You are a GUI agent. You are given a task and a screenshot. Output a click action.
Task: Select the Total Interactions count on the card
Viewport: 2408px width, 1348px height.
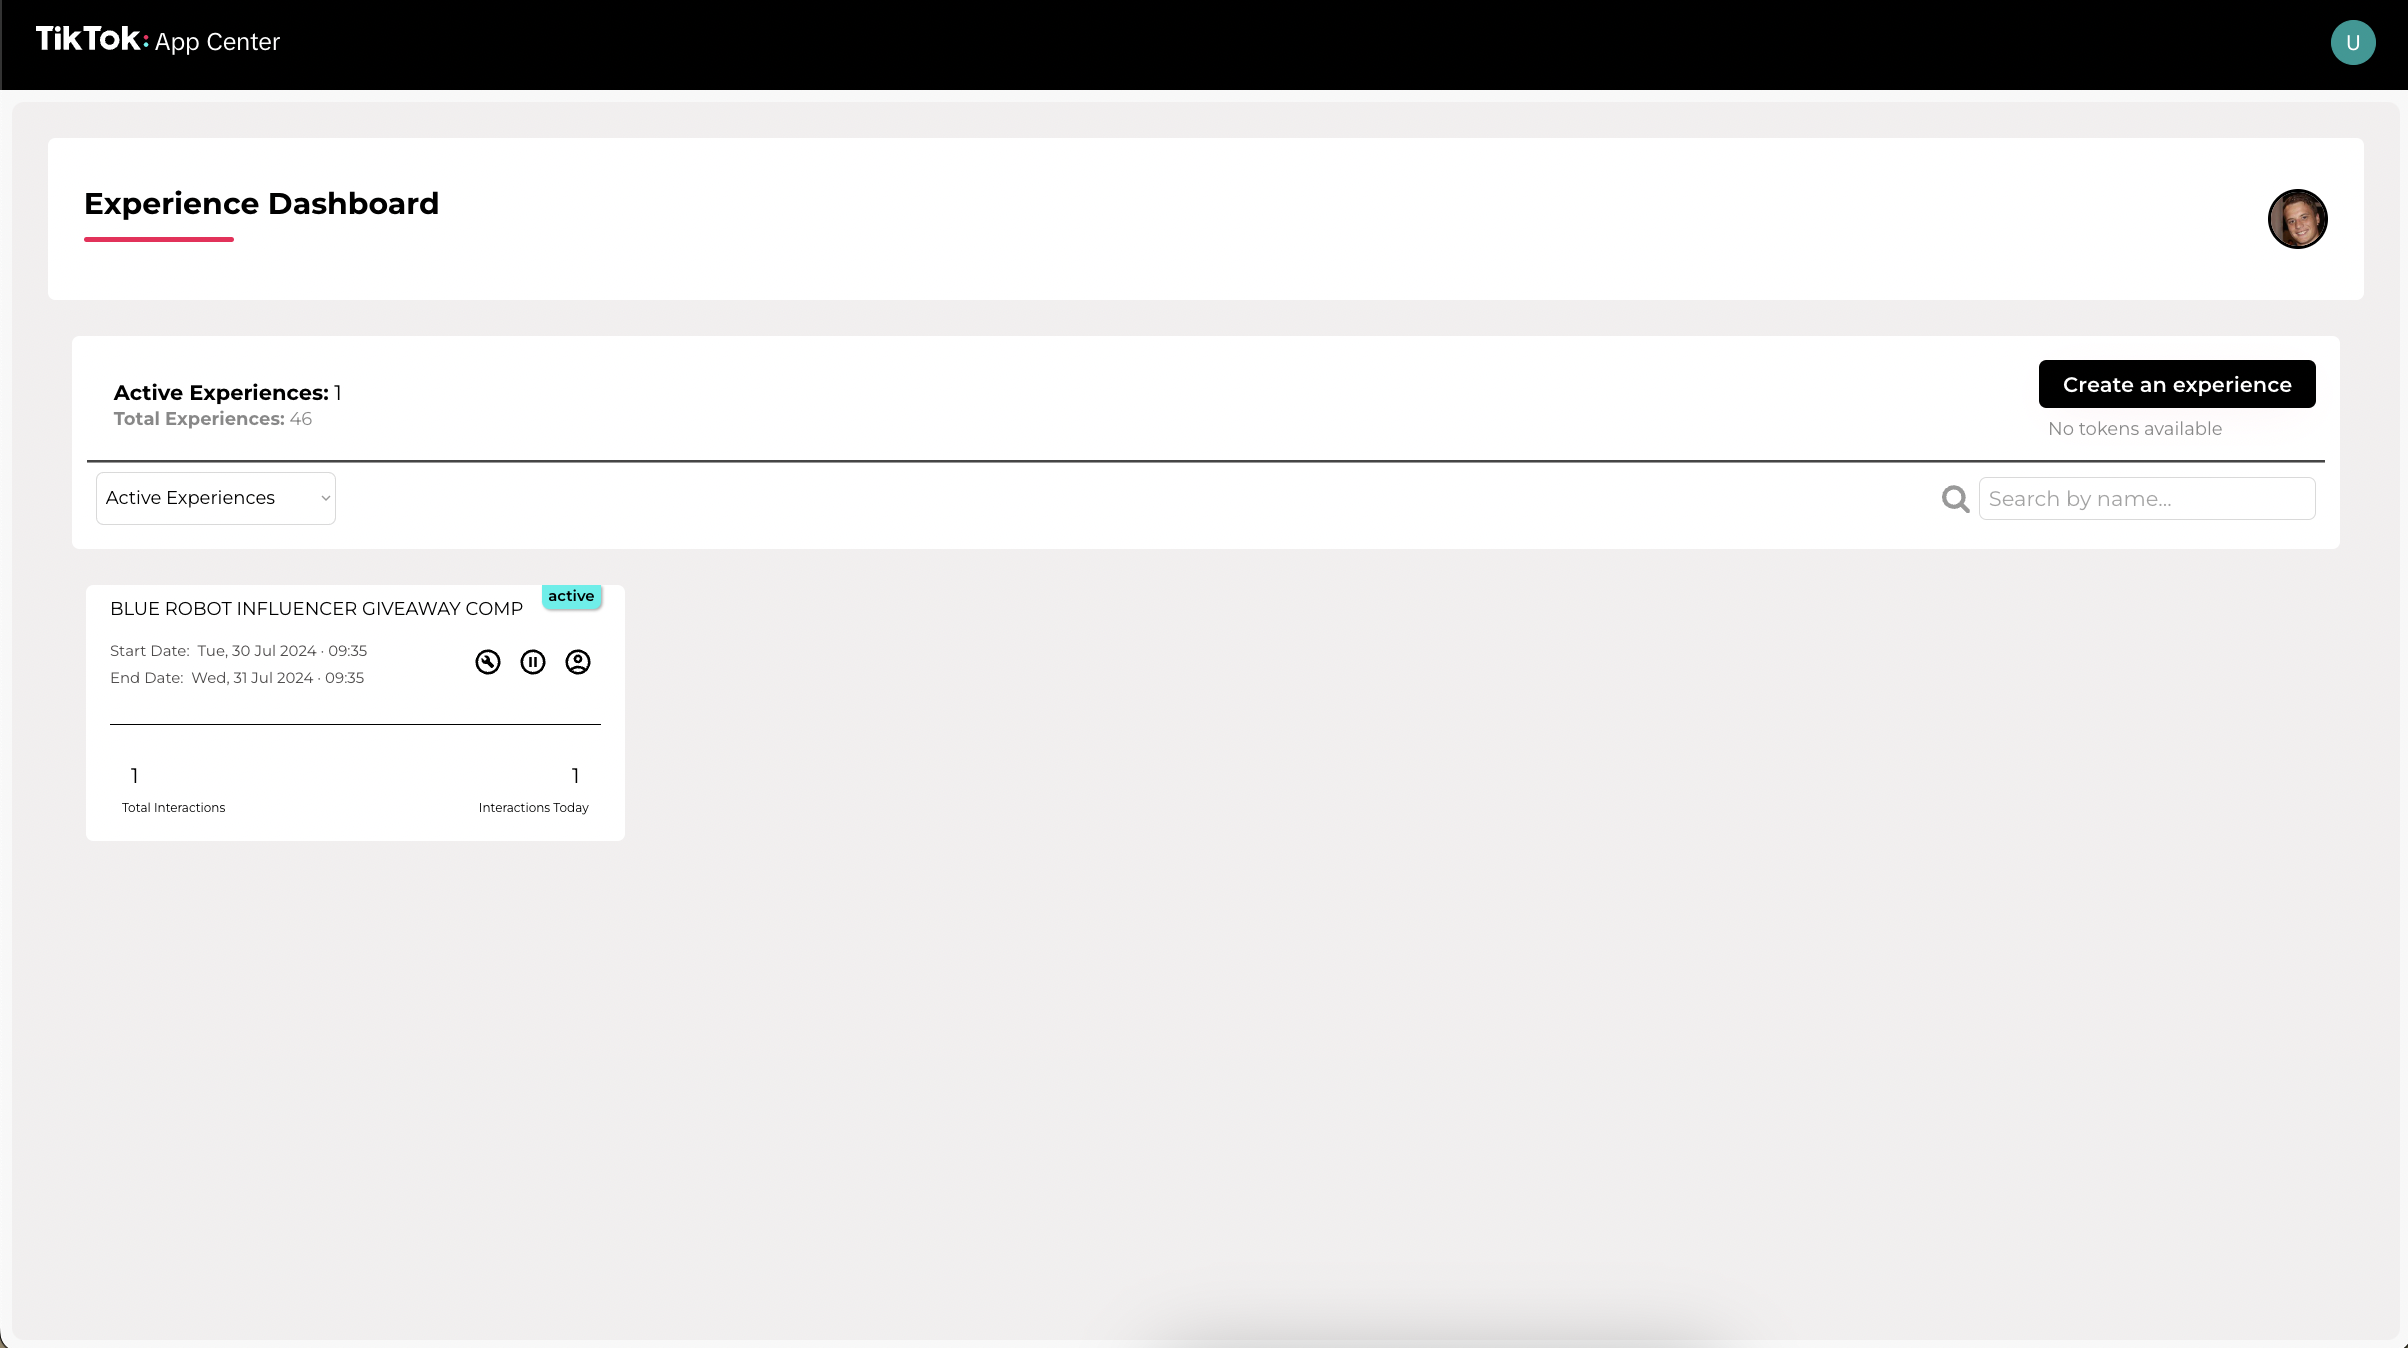coord(134,776)
